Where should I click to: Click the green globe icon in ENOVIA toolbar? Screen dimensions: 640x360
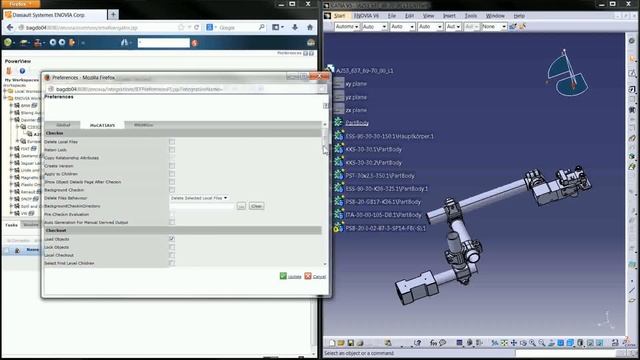(x=7, y=42)
